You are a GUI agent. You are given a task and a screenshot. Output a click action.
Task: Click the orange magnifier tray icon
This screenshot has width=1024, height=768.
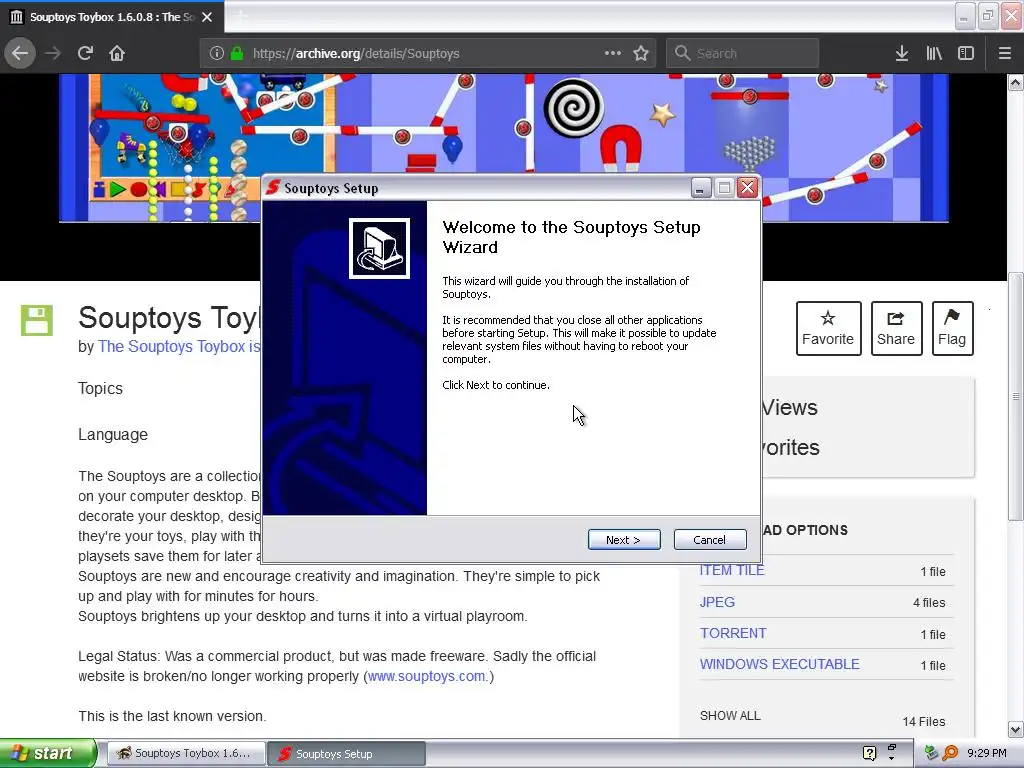coord(950,753)
